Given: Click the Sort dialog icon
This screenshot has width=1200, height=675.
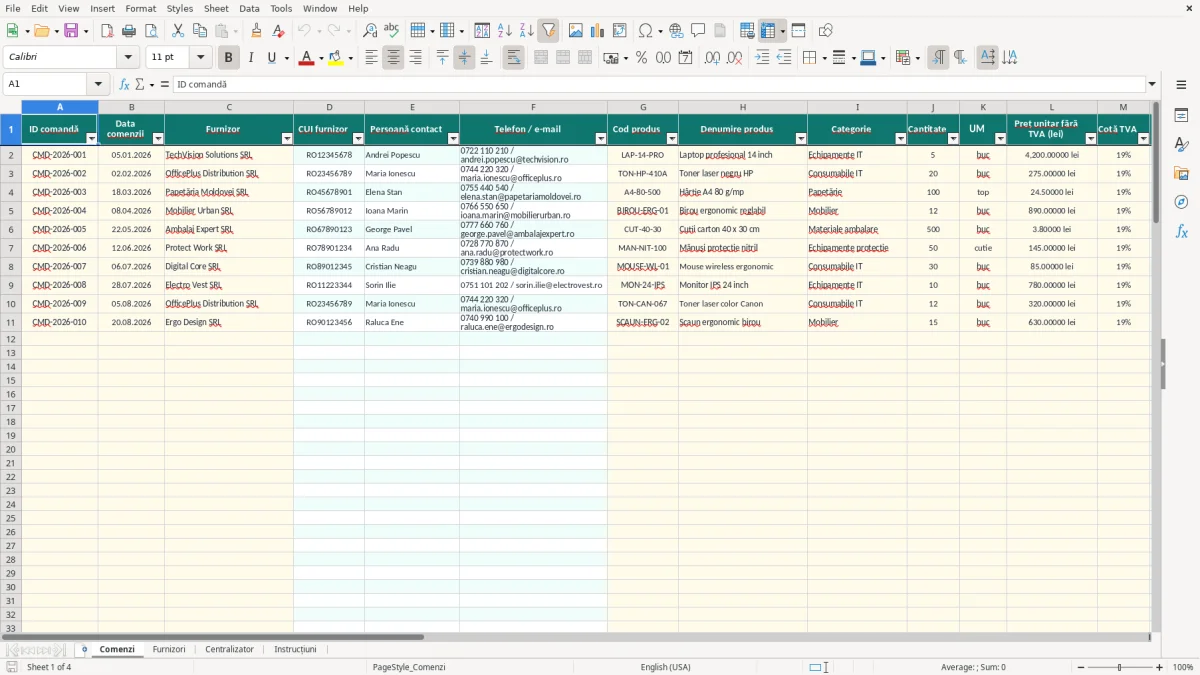Looking at the screenshot, I should pyautogui.click(x=482, y=31).
